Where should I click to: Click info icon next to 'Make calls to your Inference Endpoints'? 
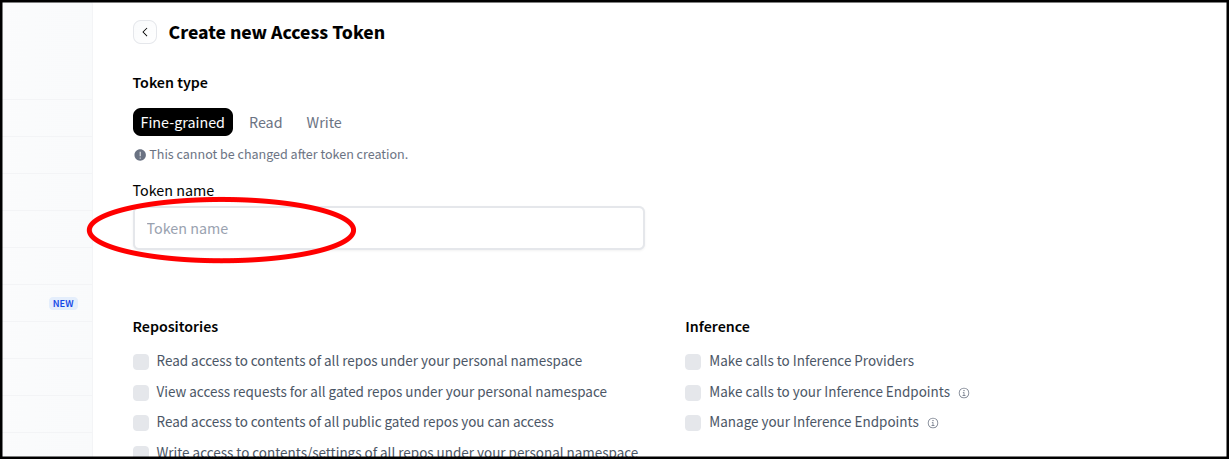tap(963, 393)
